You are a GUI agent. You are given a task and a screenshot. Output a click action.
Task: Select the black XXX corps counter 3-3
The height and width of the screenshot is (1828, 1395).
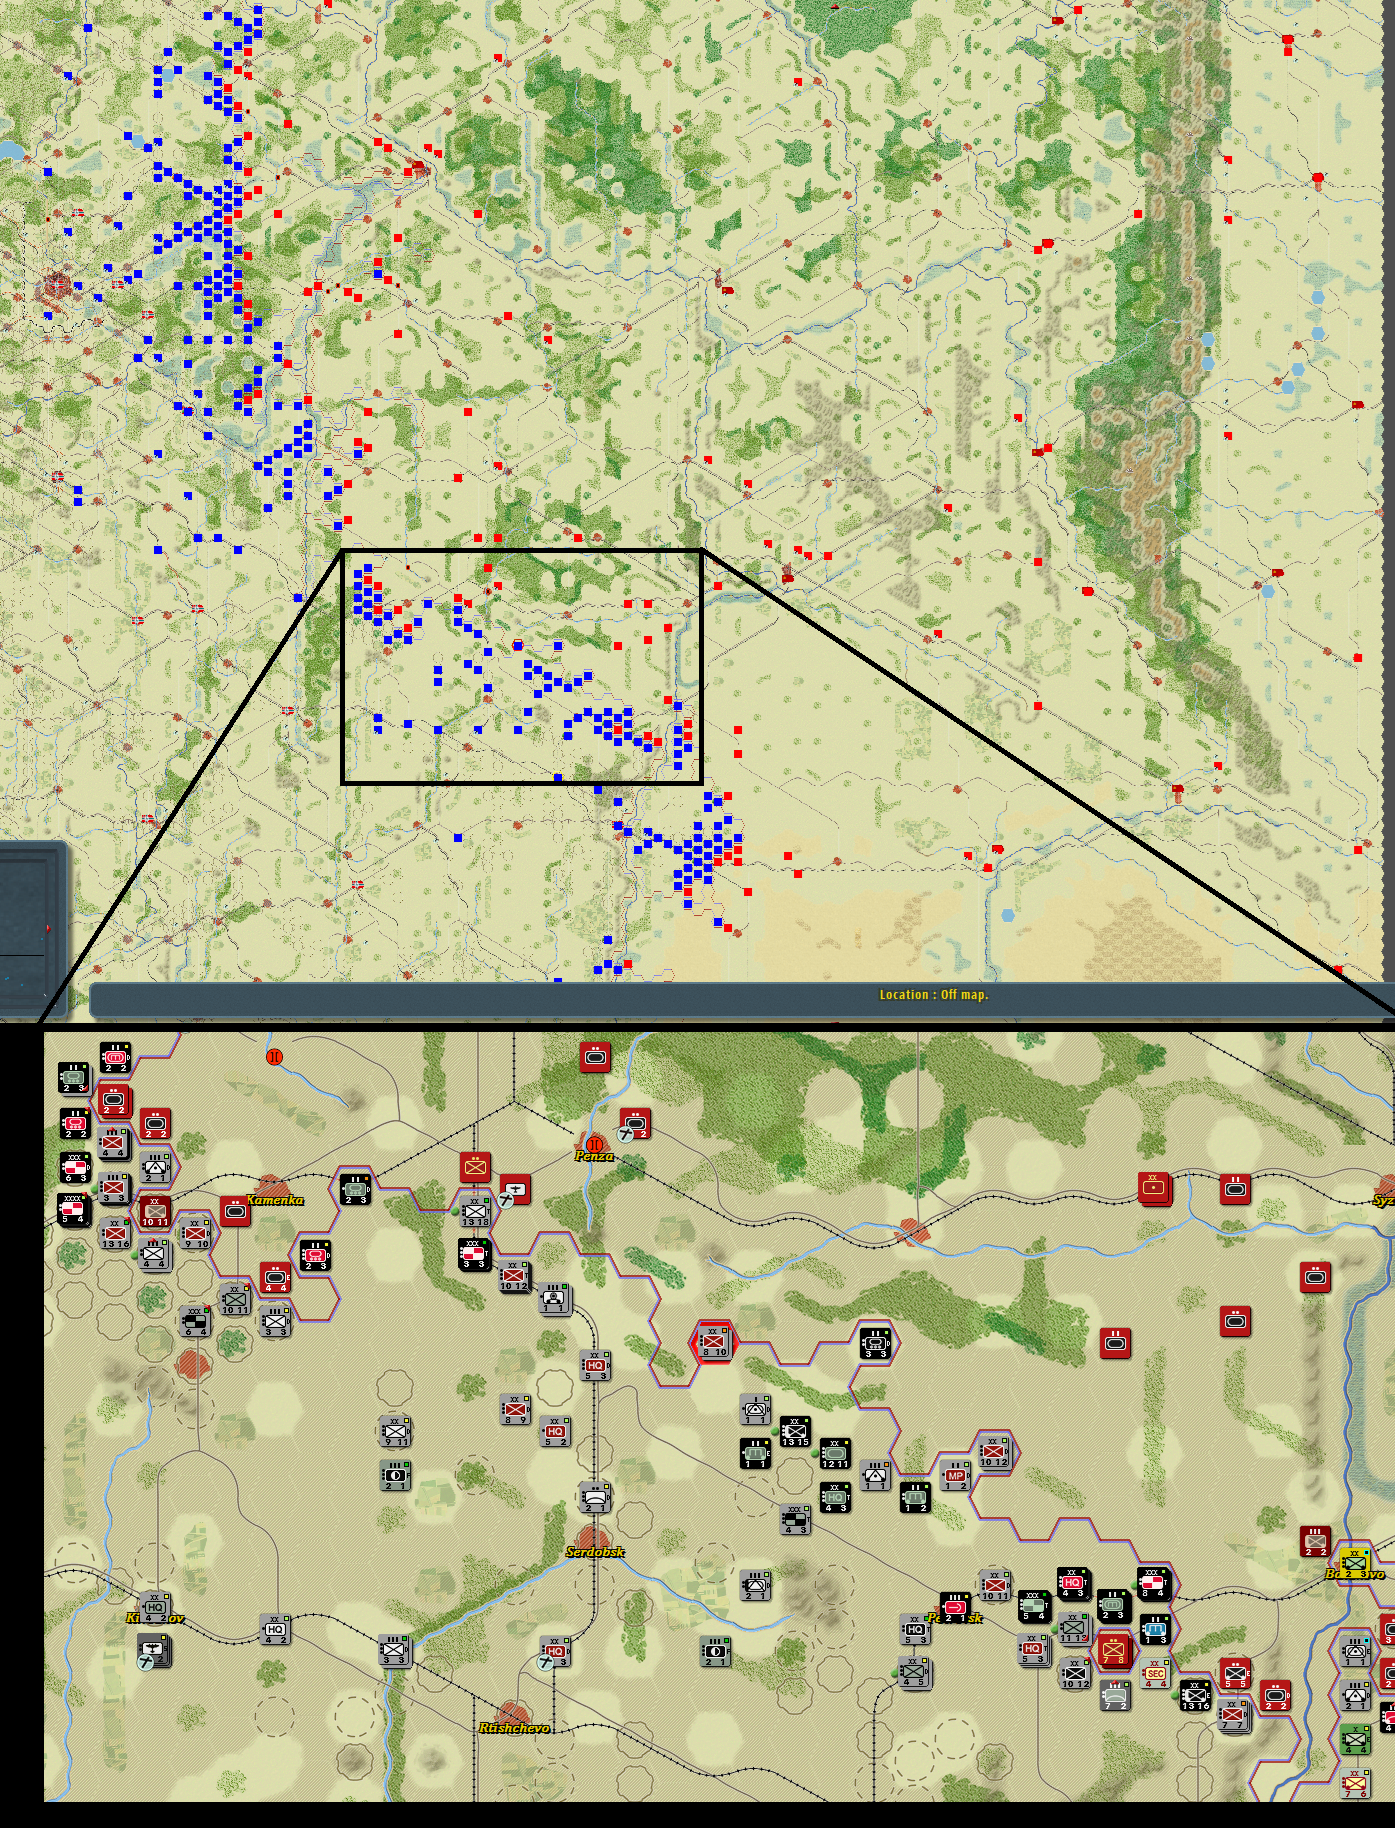click(474, 1254)
